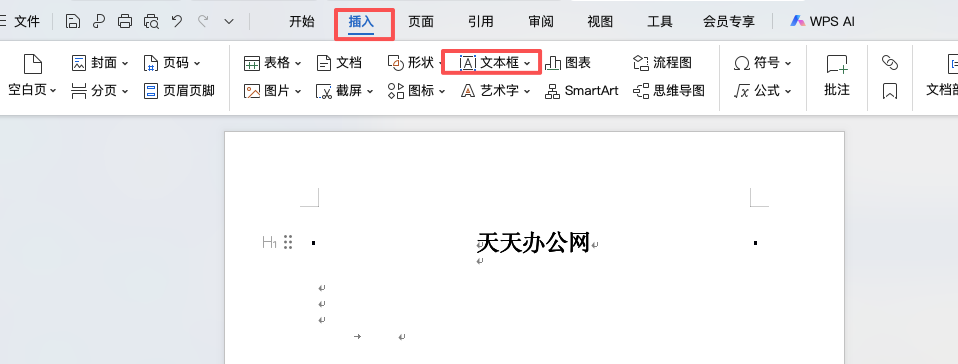
Task: Open the 会员专享 tab
Action: 729,22
